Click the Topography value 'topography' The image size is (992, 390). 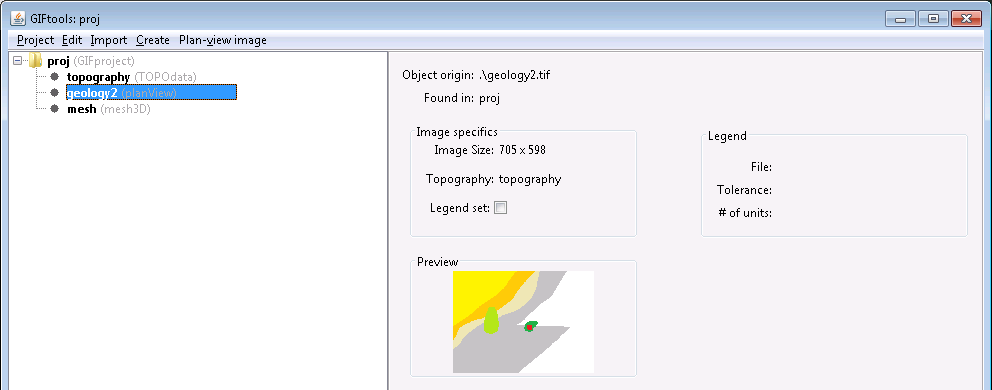coord(530,179)
